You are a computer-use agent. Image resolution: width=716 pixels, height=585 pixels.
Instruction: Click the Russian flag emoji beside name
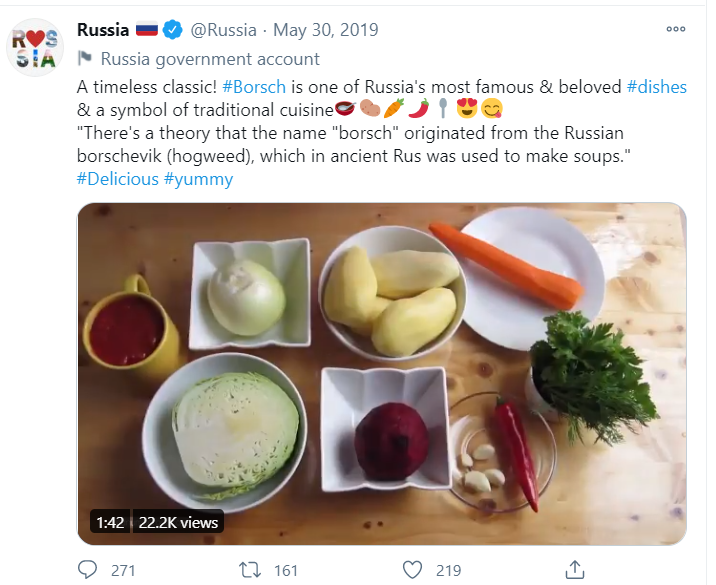[146, 30]
